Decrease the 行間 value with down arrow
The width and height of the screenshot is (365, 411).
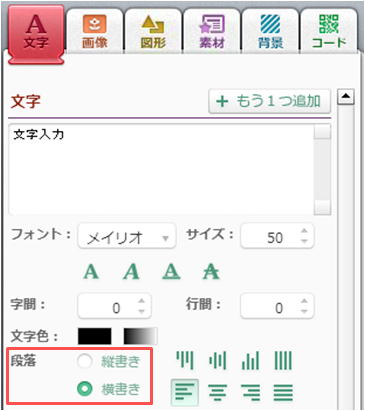(304, 311)
